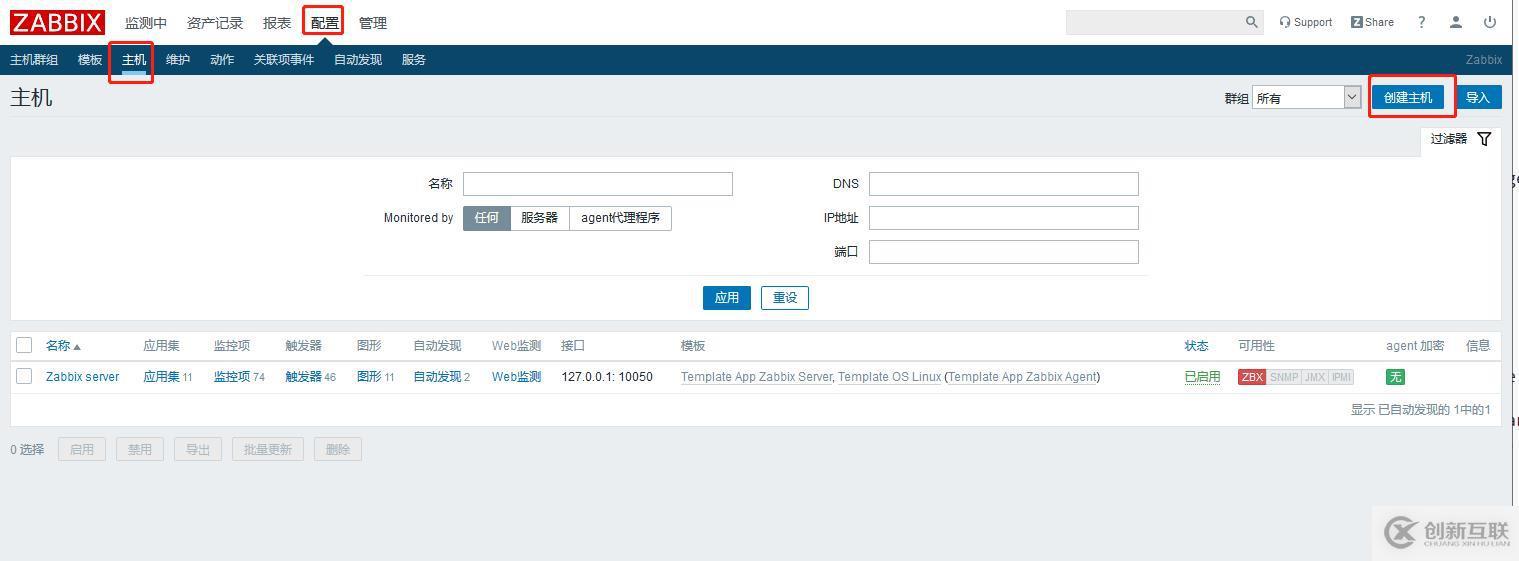1519x561 pixels.
Task: Open Zabbix server 监控项 link
Action: coord(231,377)
